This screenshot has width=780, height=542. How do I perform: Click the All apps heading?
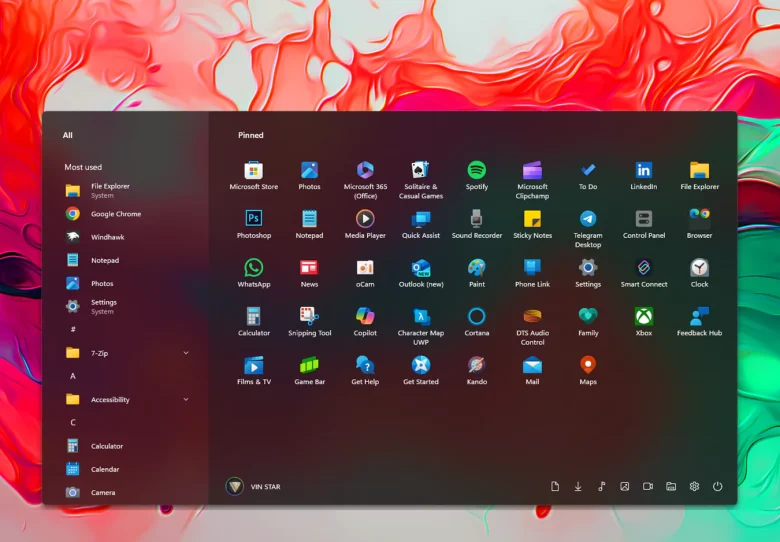coord(68,135)
